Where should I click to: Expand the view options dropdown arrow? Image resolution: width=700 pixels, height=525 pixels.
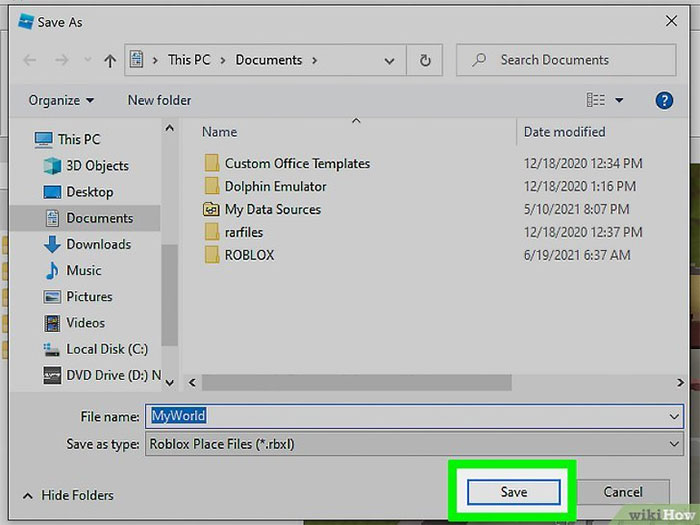pos(619,100)
